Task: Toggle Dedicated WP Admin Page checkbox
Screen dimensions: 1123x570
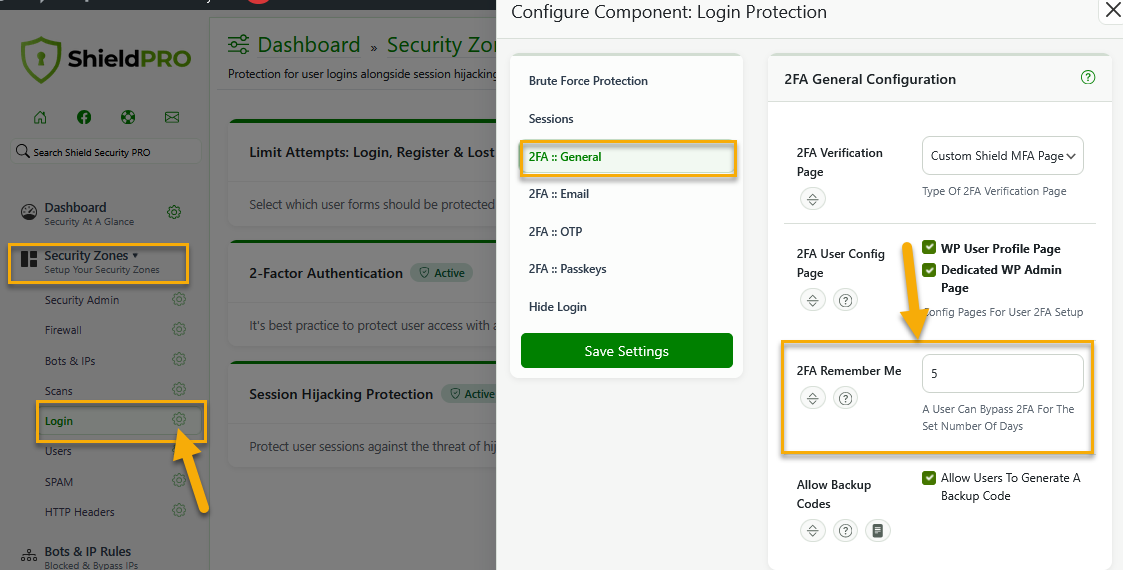Action: click(929, 269)
